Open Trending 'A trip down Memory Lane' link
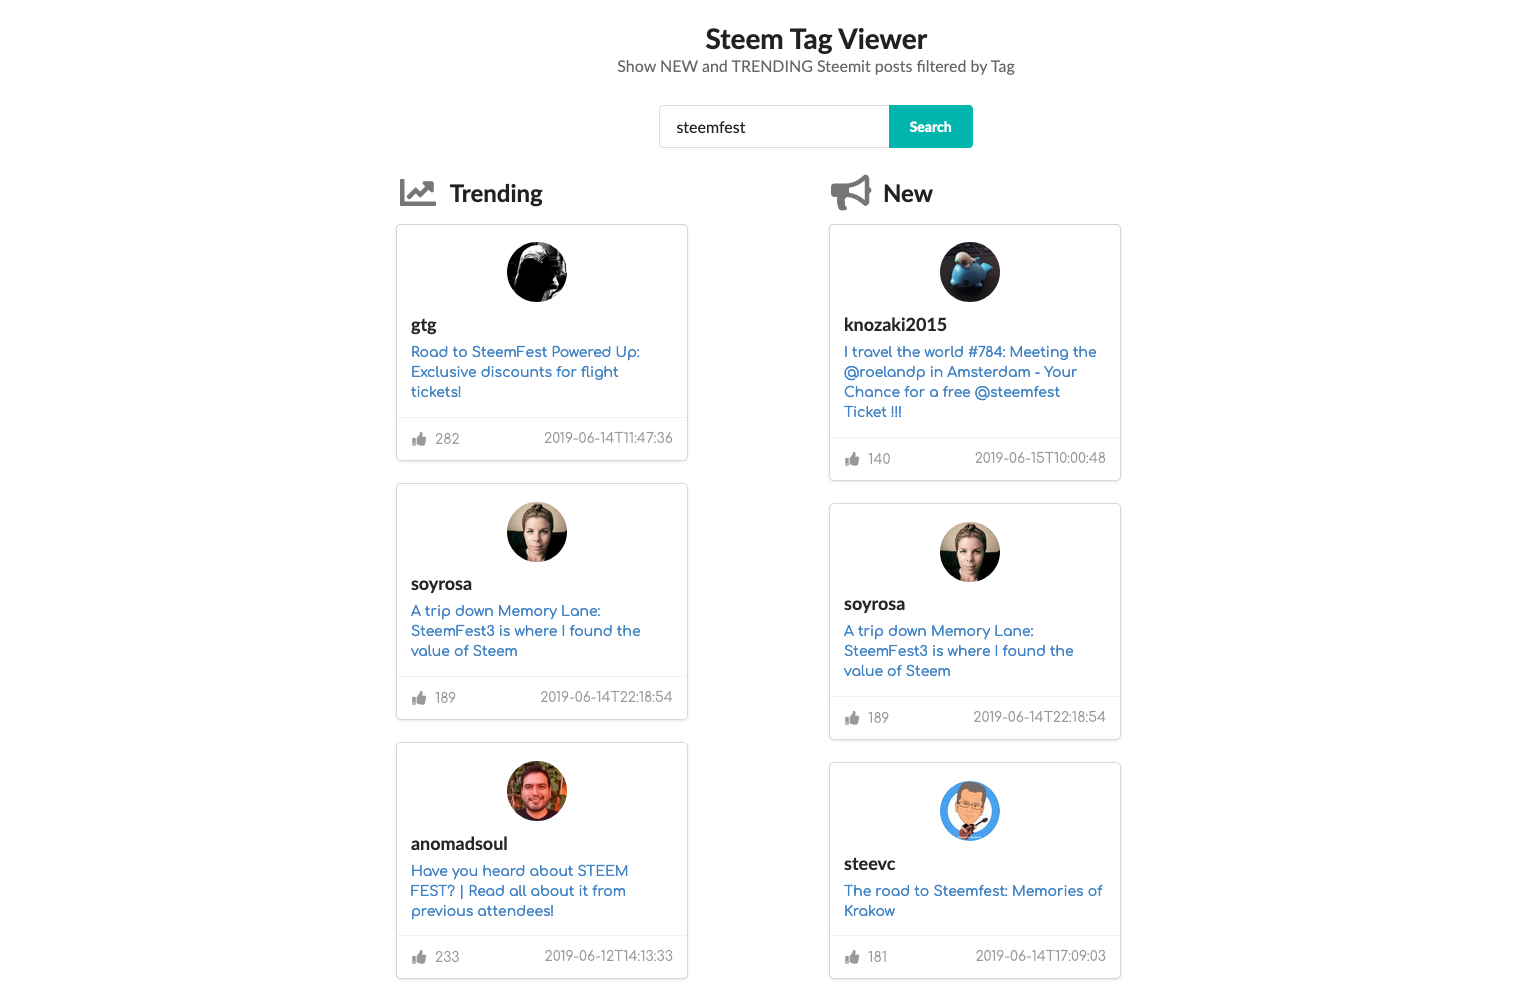Screen dimensions: 1515x994 [x=525, y=631]
